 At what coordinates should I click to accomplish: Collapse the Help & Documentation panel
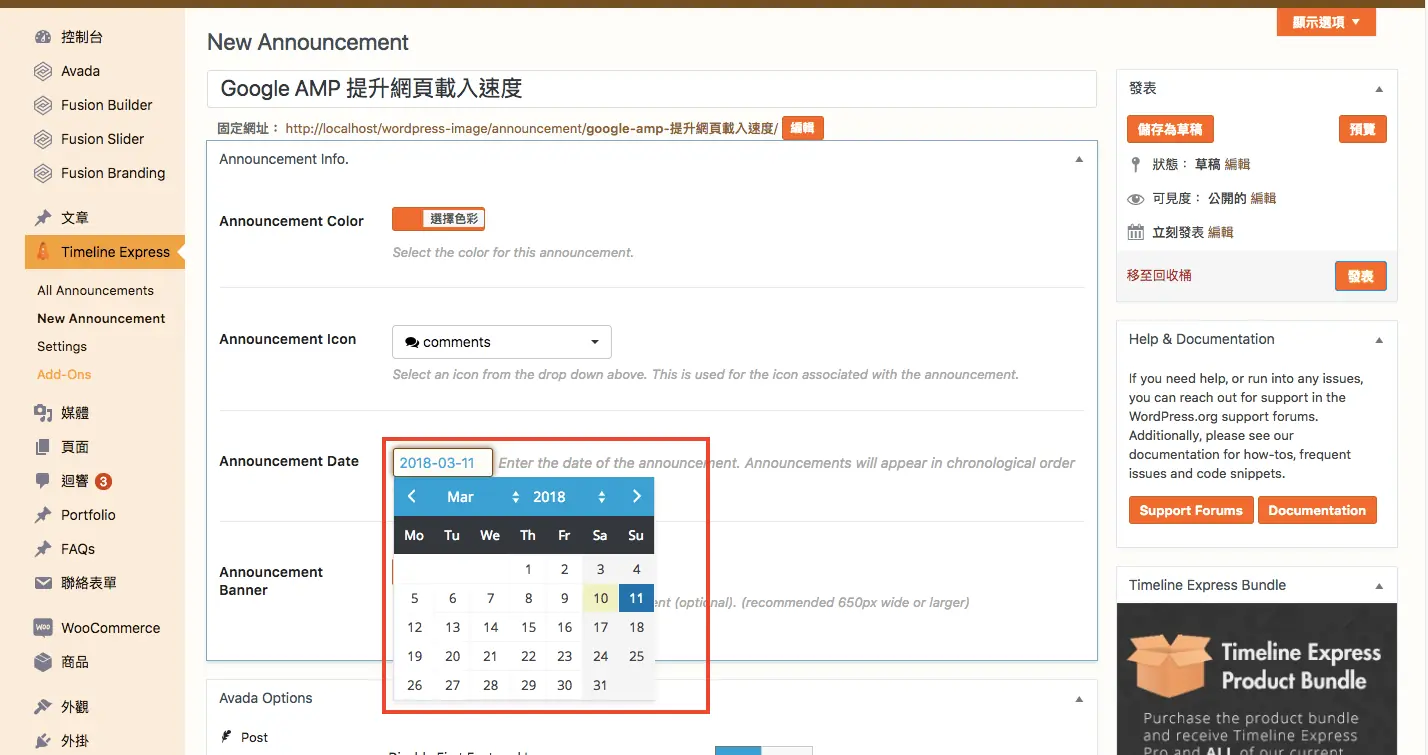click(x=1379, y=340)
